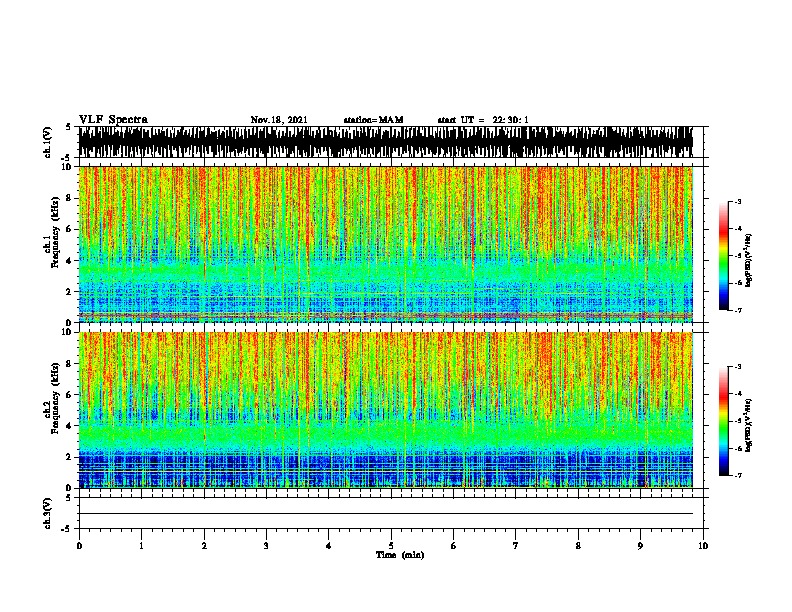Image resolution: width=792 pixels, height=612 pixels.
Task: Click the "VLF Spectra" title text
Action: click(113, 120)
